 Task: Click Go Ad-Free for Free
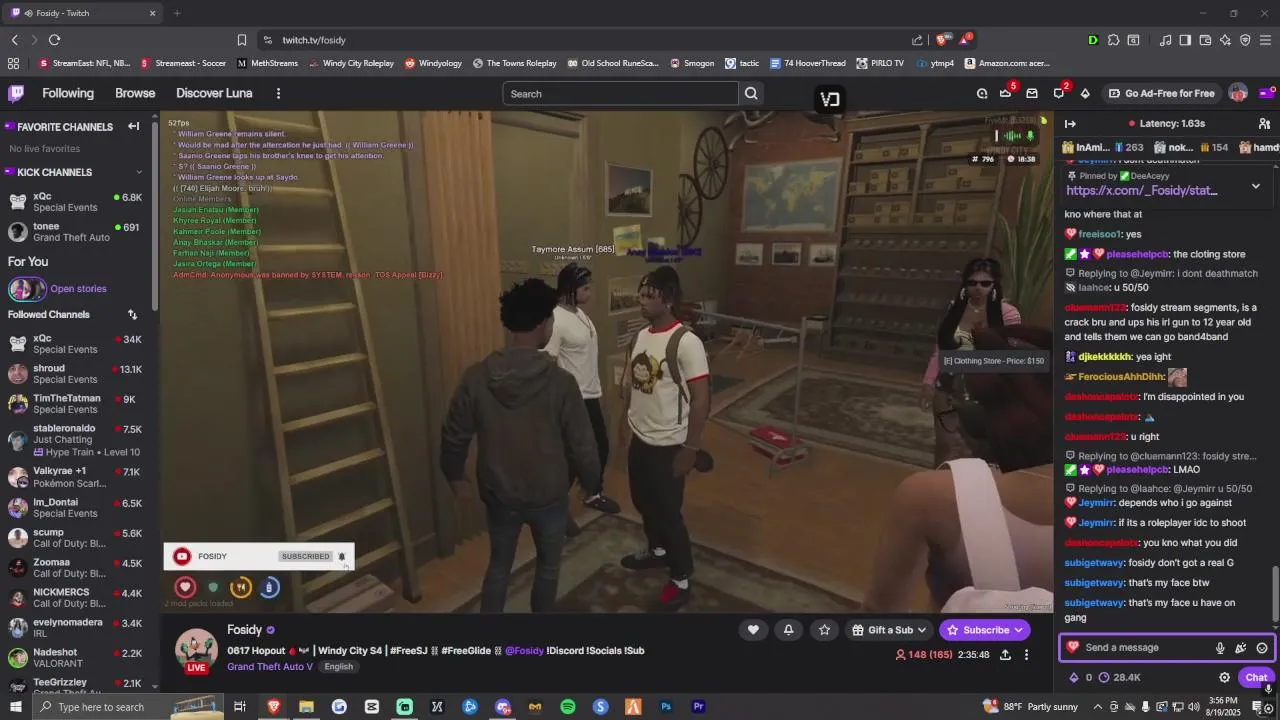tap(1161, 93)
